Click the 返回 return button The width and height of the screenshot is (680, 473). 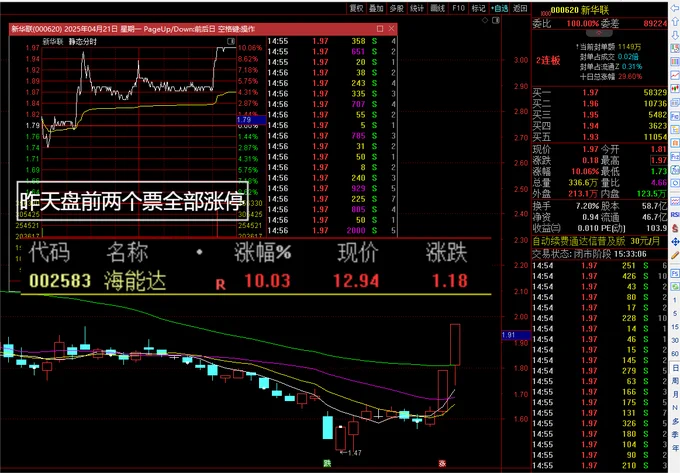520,8
